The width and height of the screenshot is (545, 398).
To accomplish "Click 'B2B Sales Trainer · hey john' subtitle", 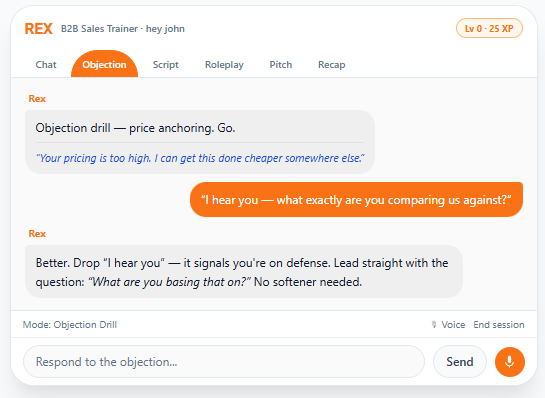I will 123,29.
